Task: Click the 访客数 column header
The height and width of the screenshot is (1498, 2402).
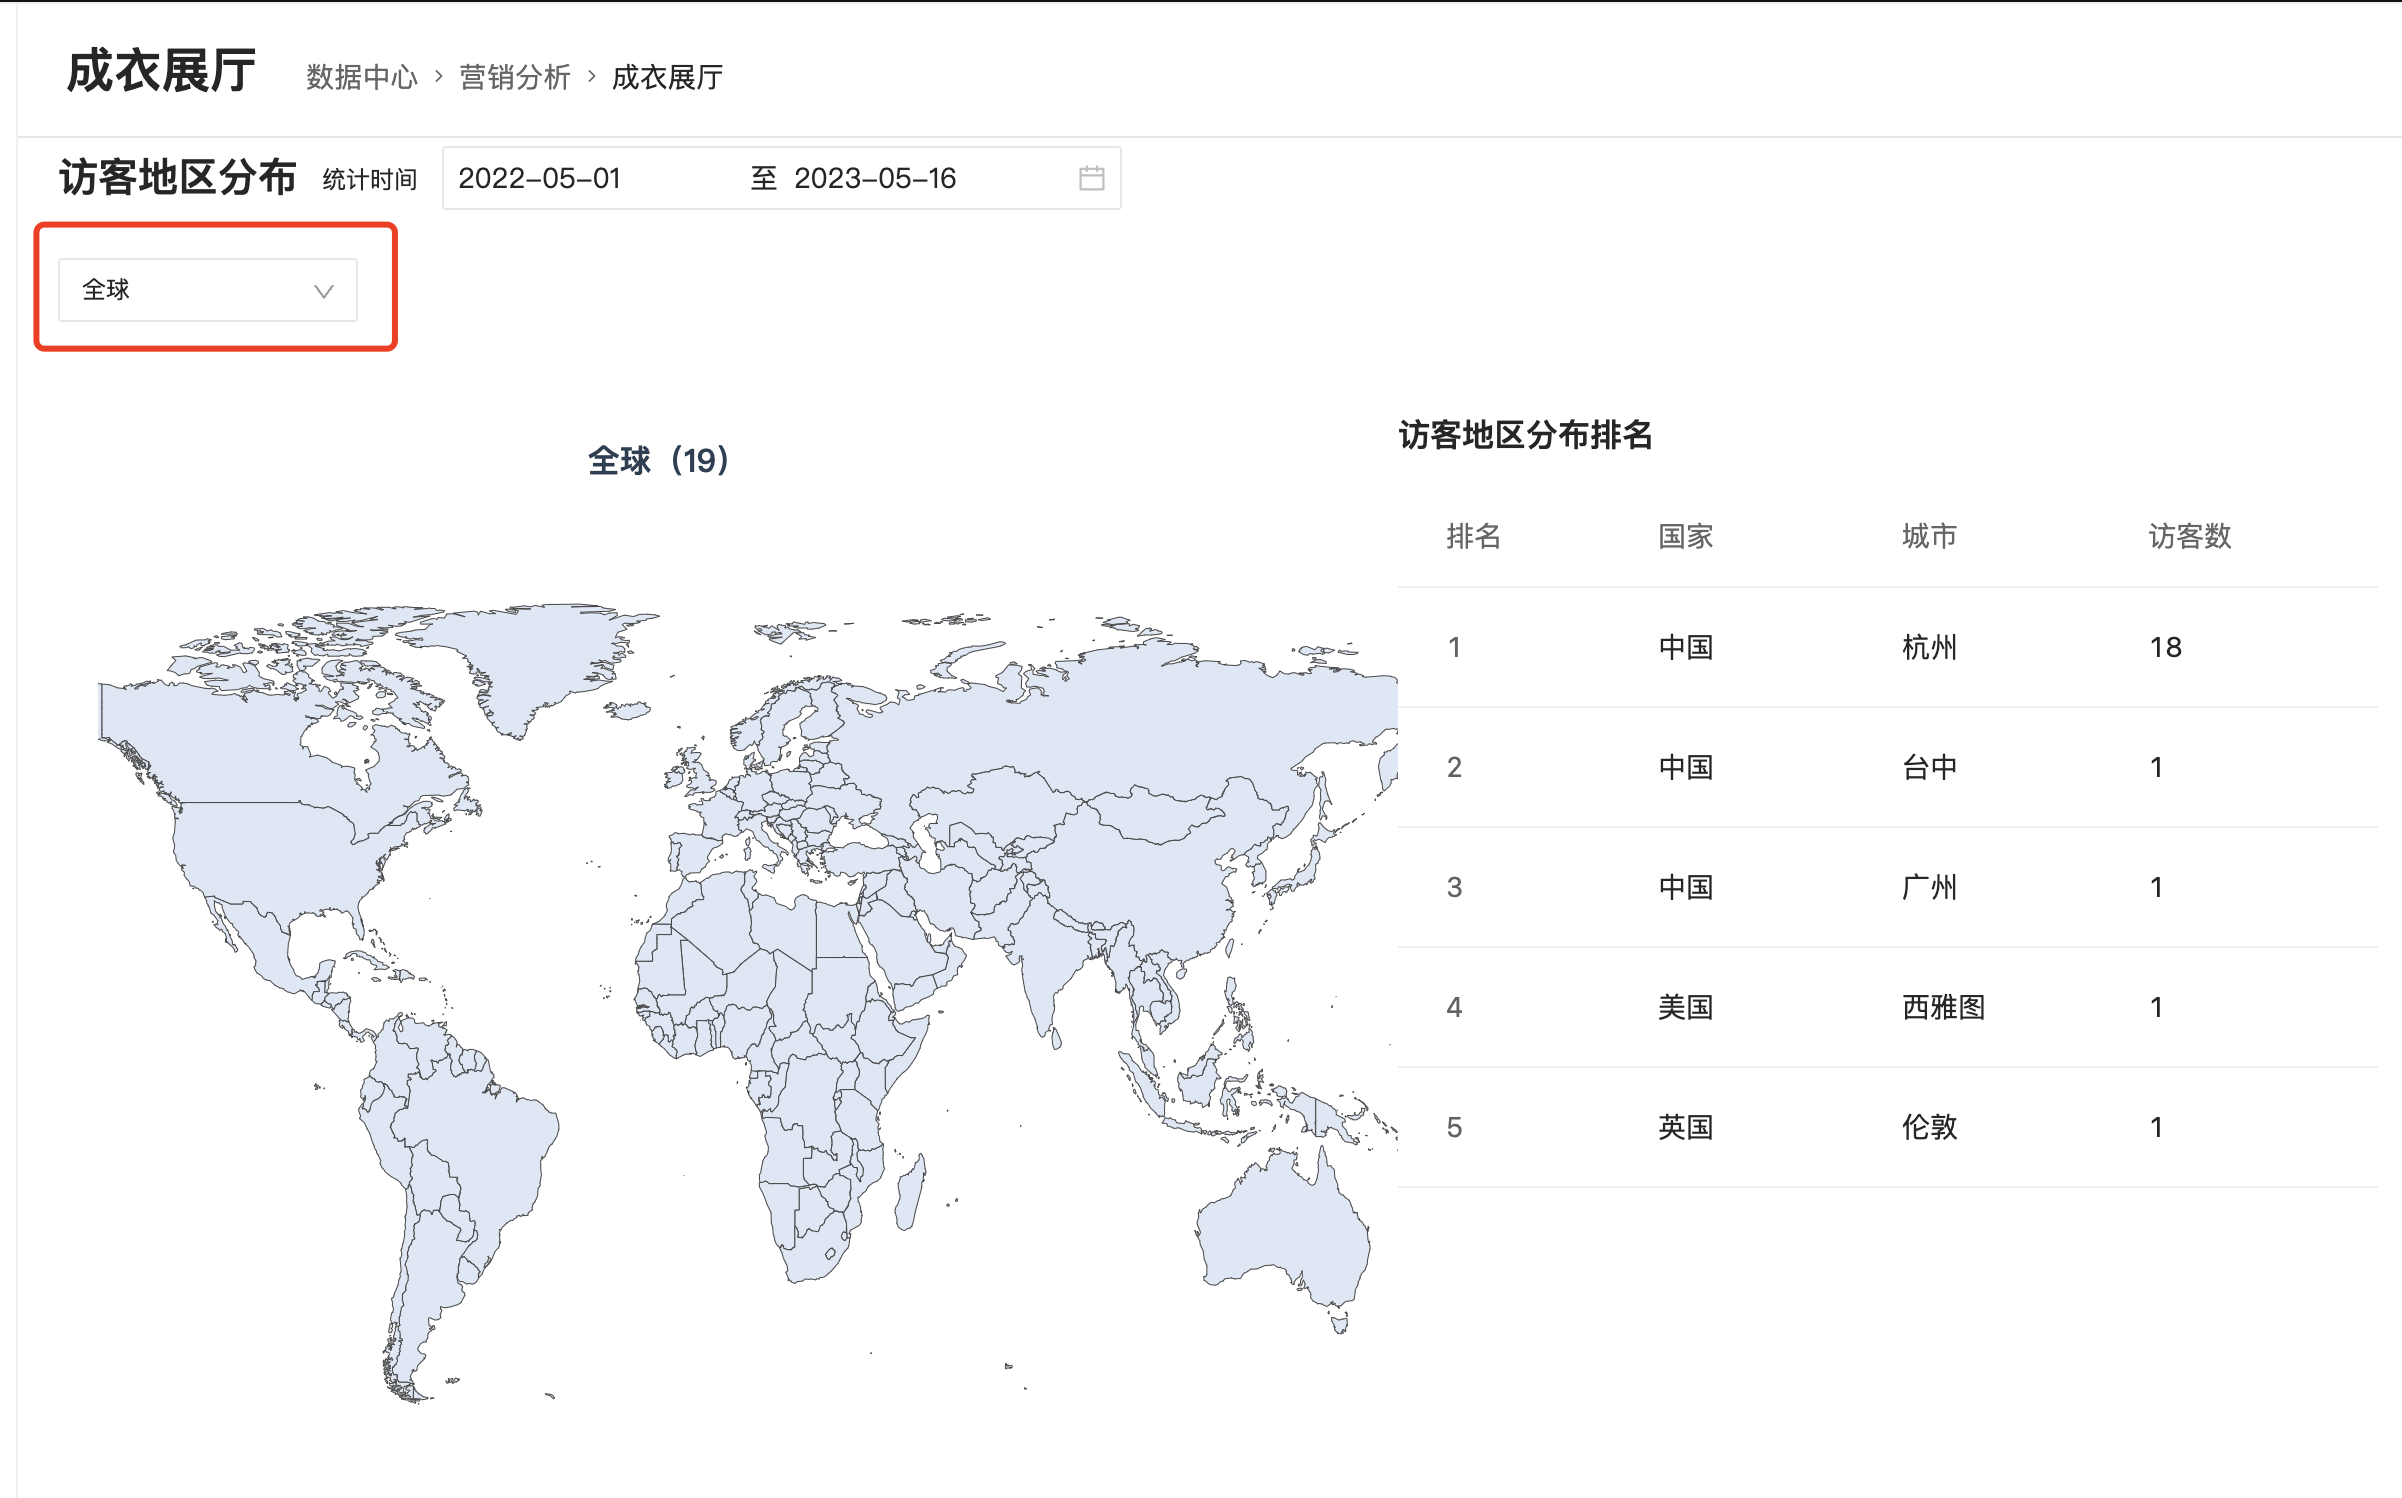Action: tap(2189, 536)
